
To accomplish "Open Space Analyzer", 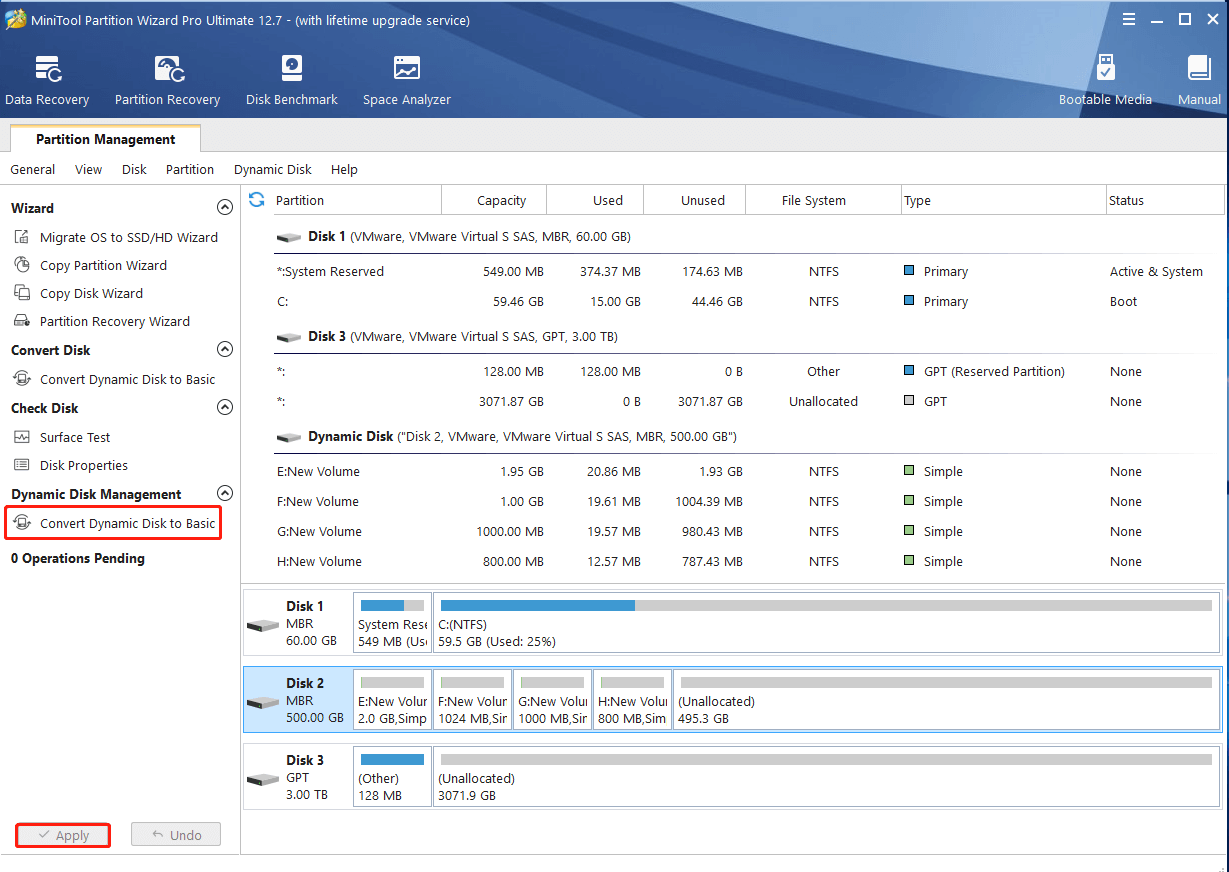I will [x=406, y=81].
